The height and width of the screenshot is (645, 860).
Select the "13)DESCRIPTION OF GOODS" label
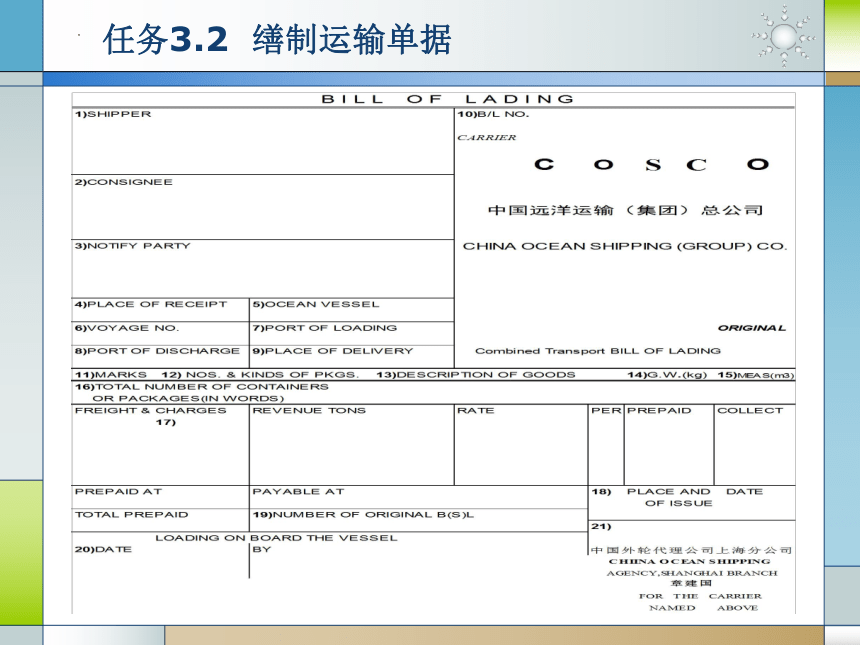476,375
